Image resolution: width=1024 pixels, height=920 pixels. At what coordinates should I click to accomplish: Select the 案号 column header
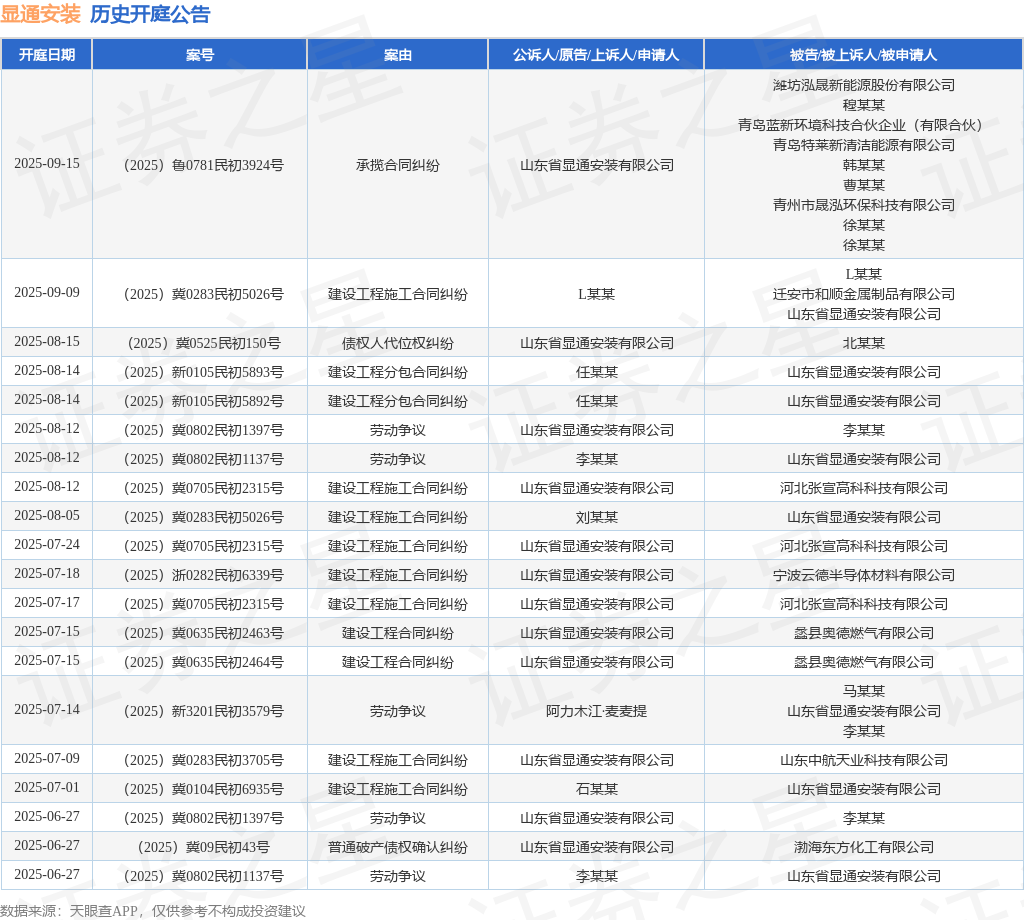click(x=199, y=55)
